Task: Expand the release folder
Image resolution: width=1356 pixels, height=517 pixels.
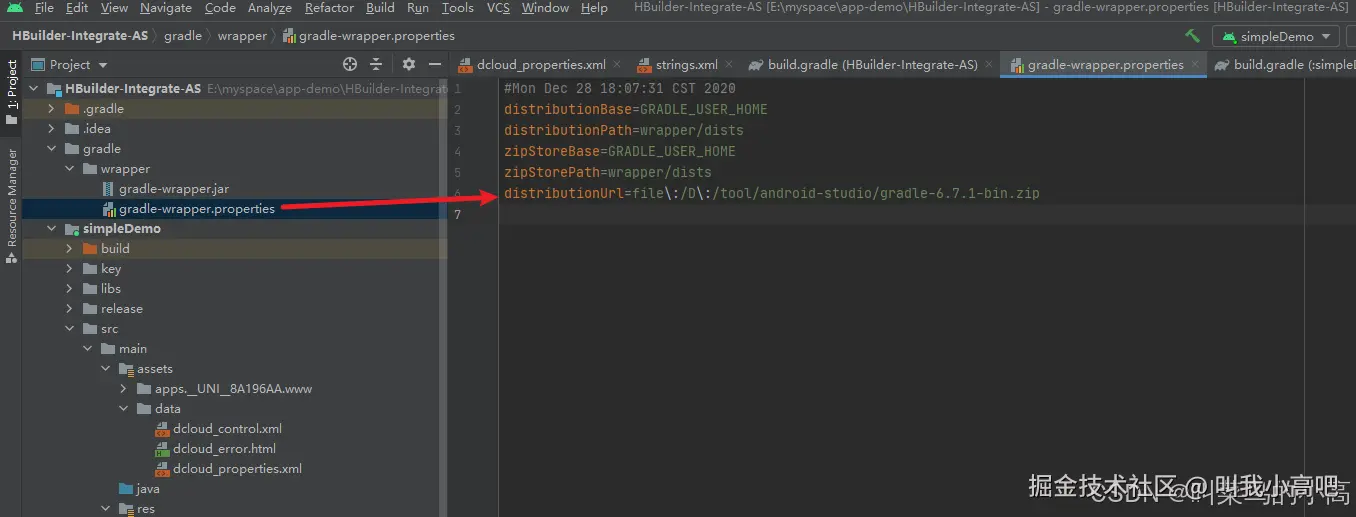Action: [x=69, y=309]
